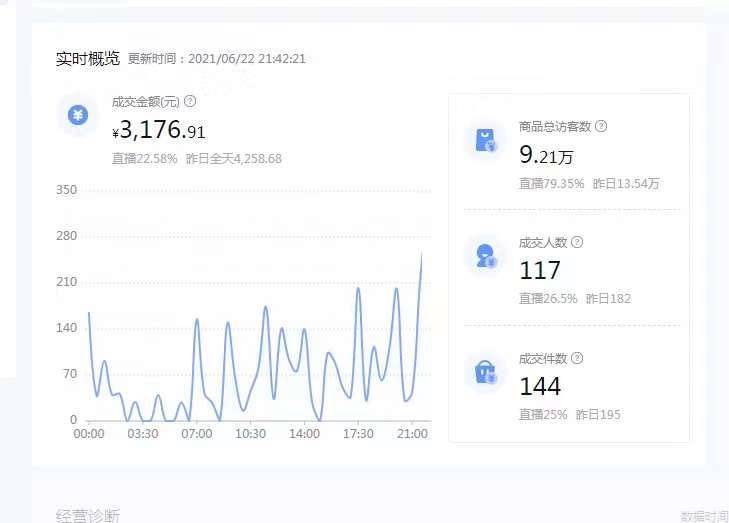Click the chart peak near 21:00

coord(421,253)
